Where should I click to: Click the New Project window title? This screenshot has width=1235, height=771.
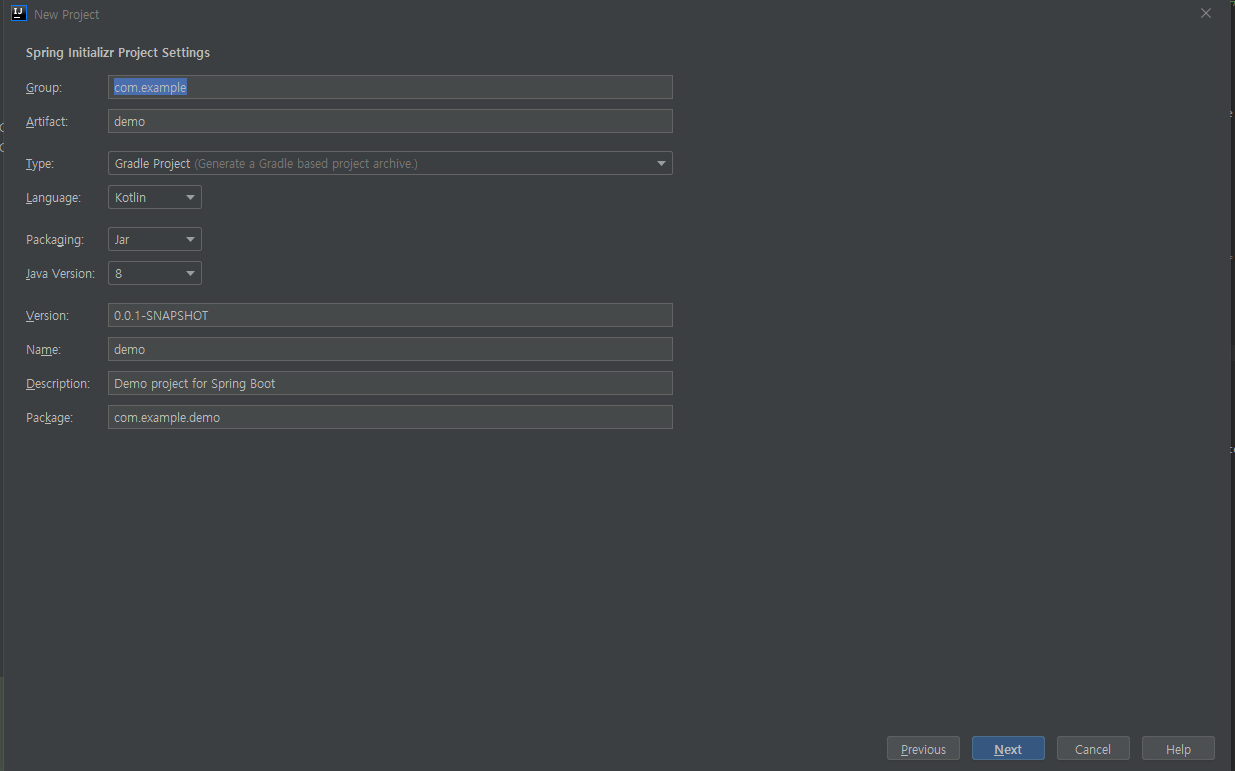tap(67, 15)
